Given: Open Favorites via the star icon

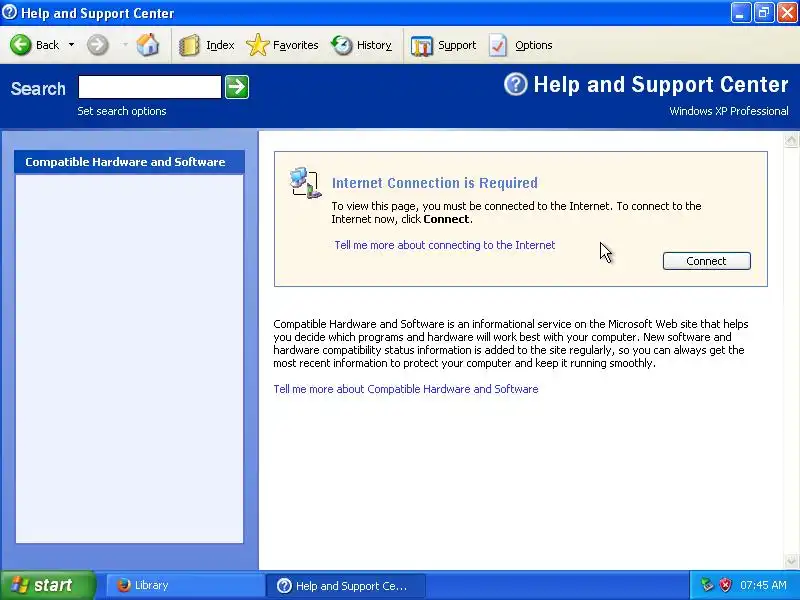Looking at the screenshot, I should 258,45.
